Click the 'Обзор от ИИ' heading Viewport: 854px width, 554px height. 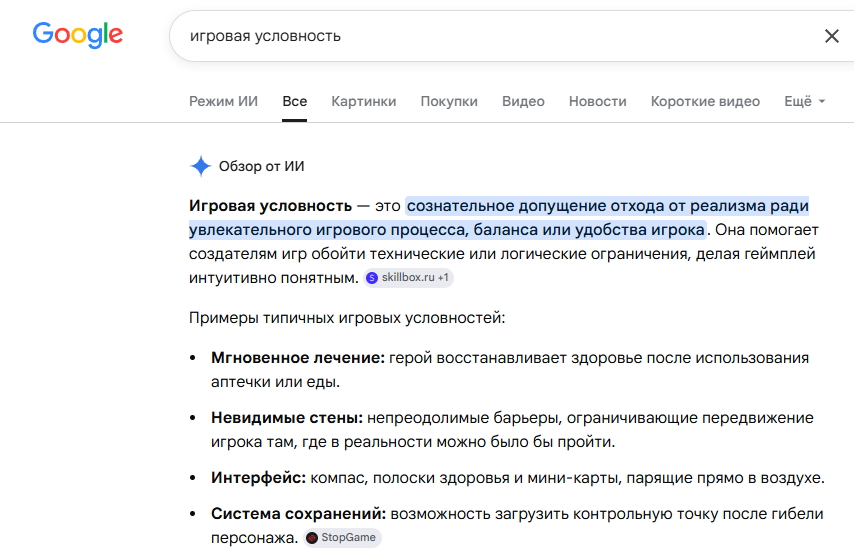click(261, 166)
